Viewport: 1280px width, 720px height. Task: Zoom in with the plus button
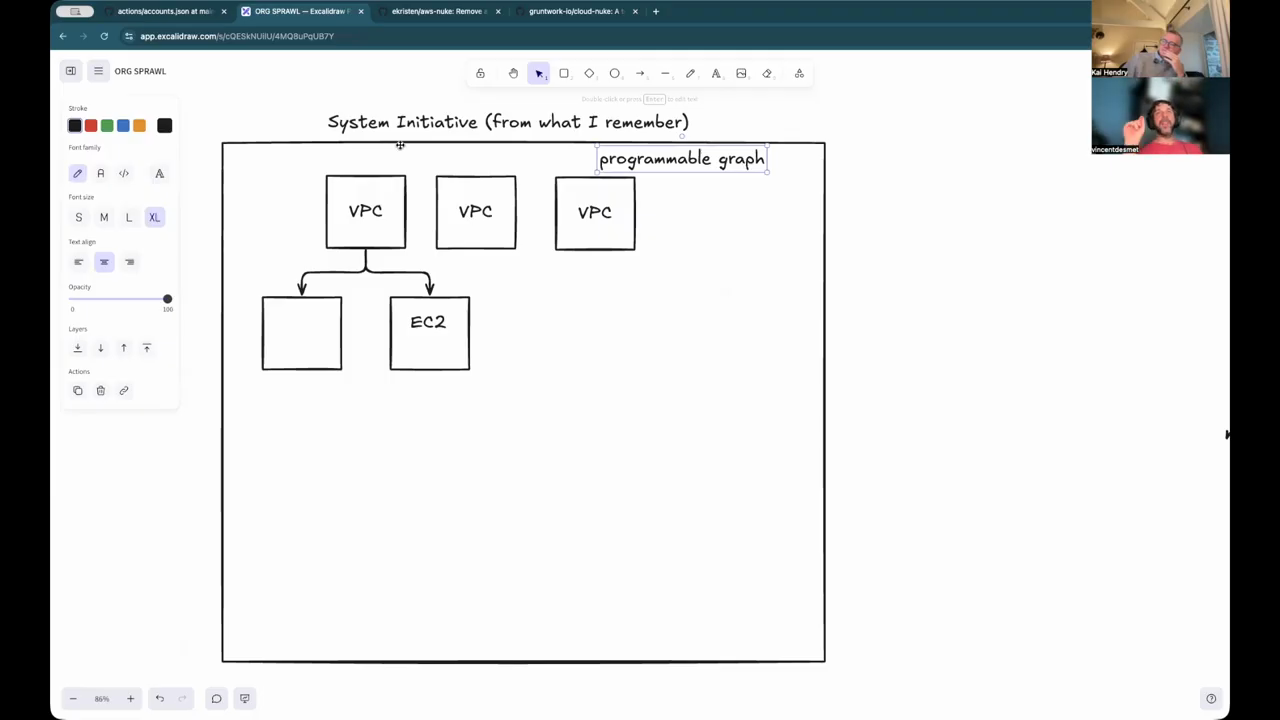(130, 699)
